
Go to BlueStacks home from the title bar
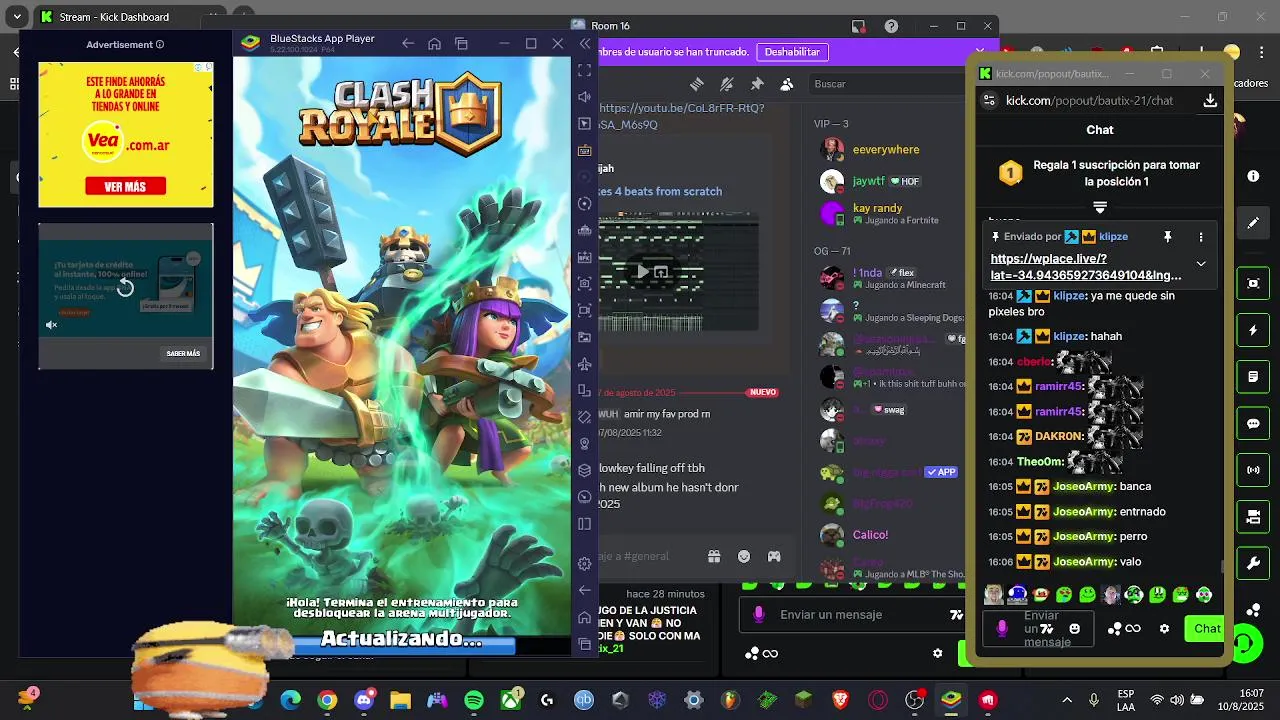434,44
